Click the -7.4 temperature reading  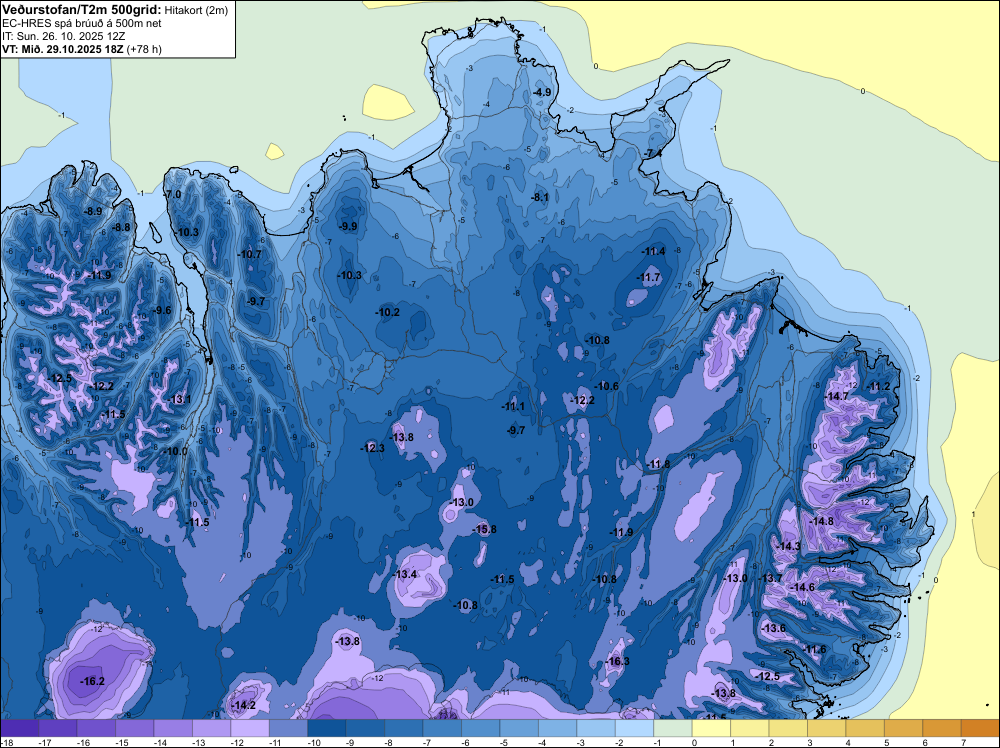(652, 154)
